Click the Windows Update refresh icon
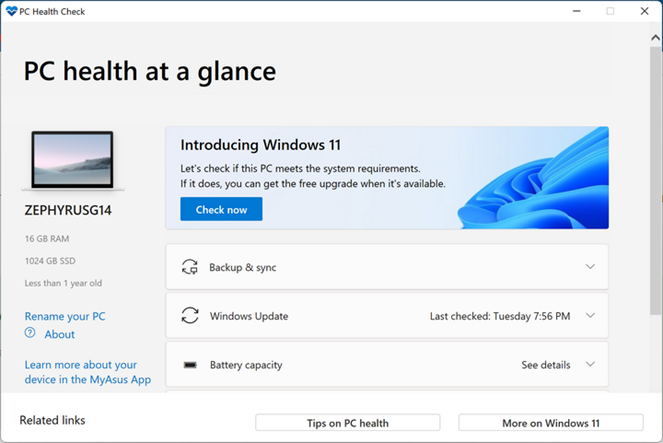This screenshot has height=443, width=663. (190, 315)
